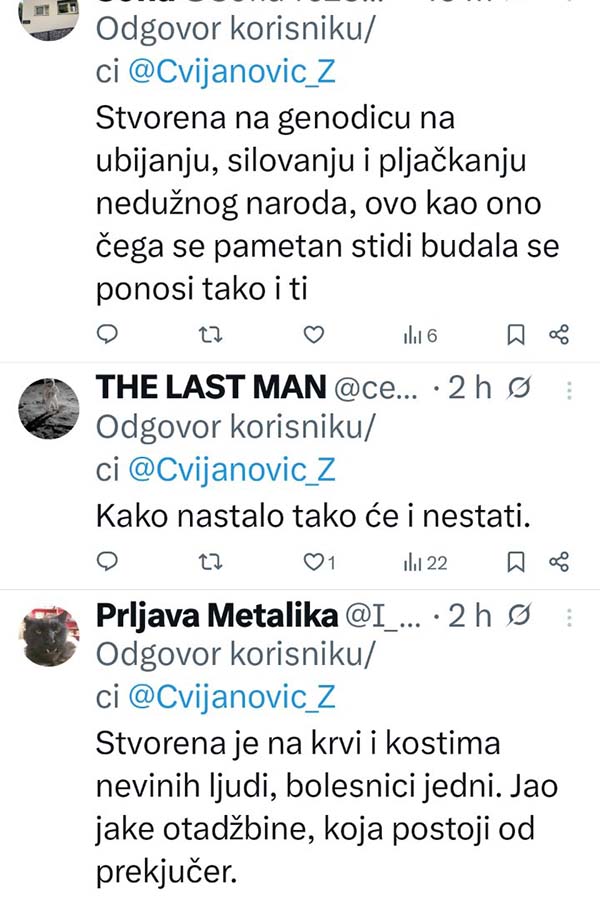Open THE LAST MAN profile name
The height and width of the screenshot is (900, 600).
pos(211,388)
